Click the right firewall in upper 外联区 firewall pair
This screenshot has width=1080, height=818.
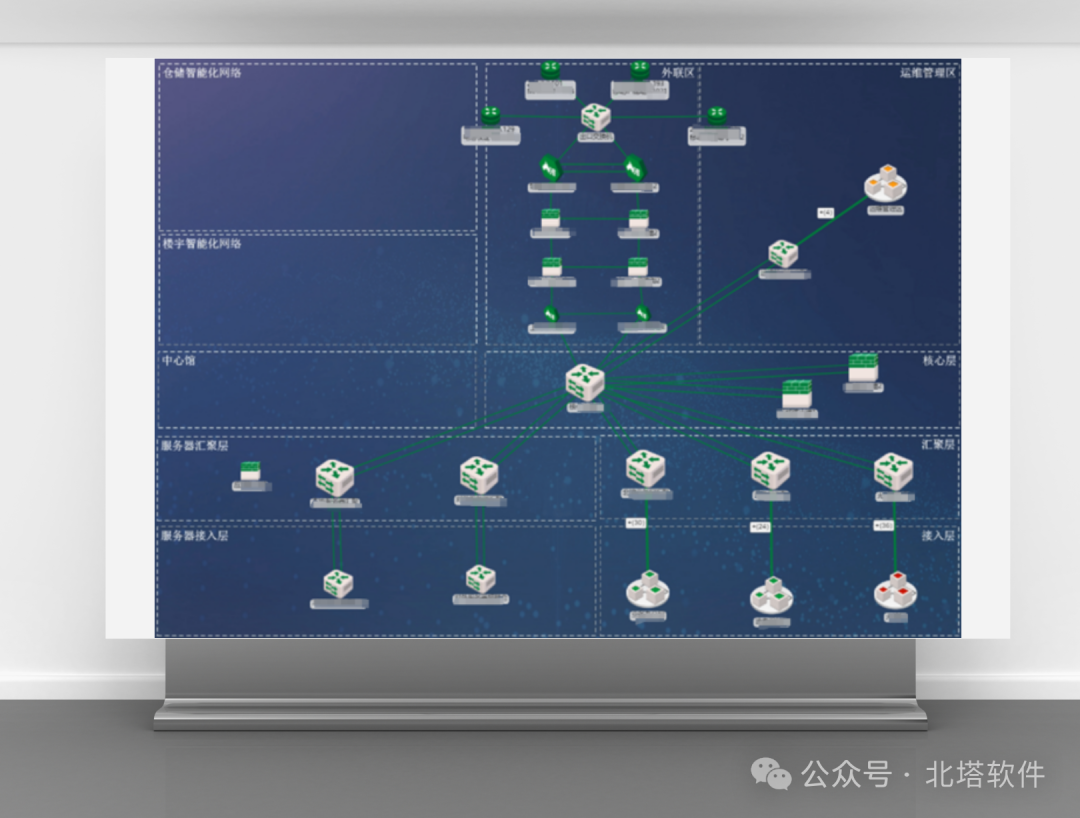(x=639, y=220)
